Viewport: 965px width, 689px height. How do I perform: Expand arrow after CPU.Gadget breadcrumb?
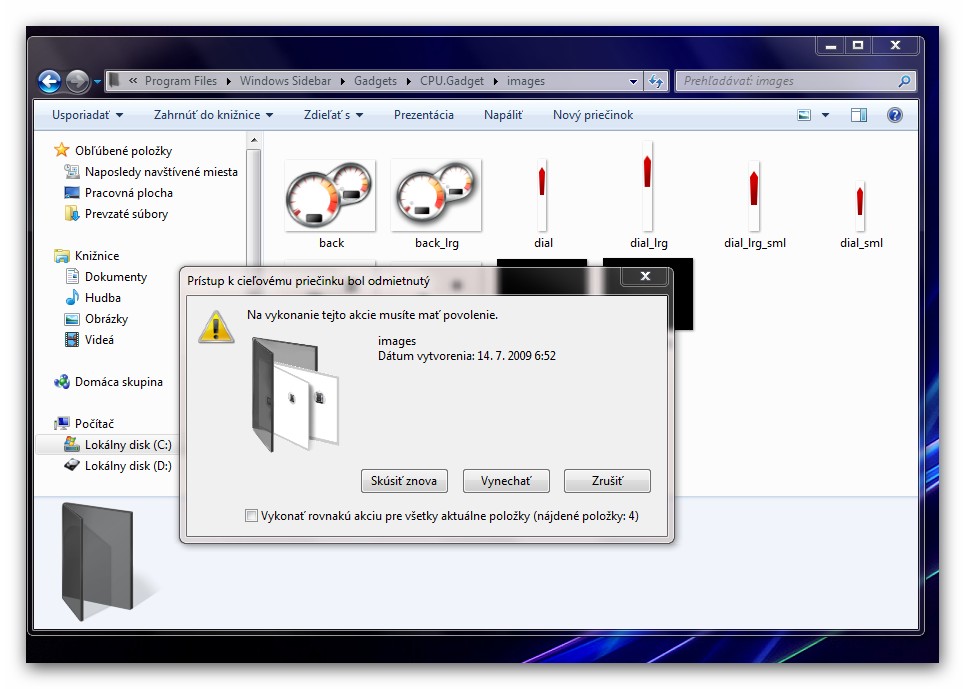495,81
